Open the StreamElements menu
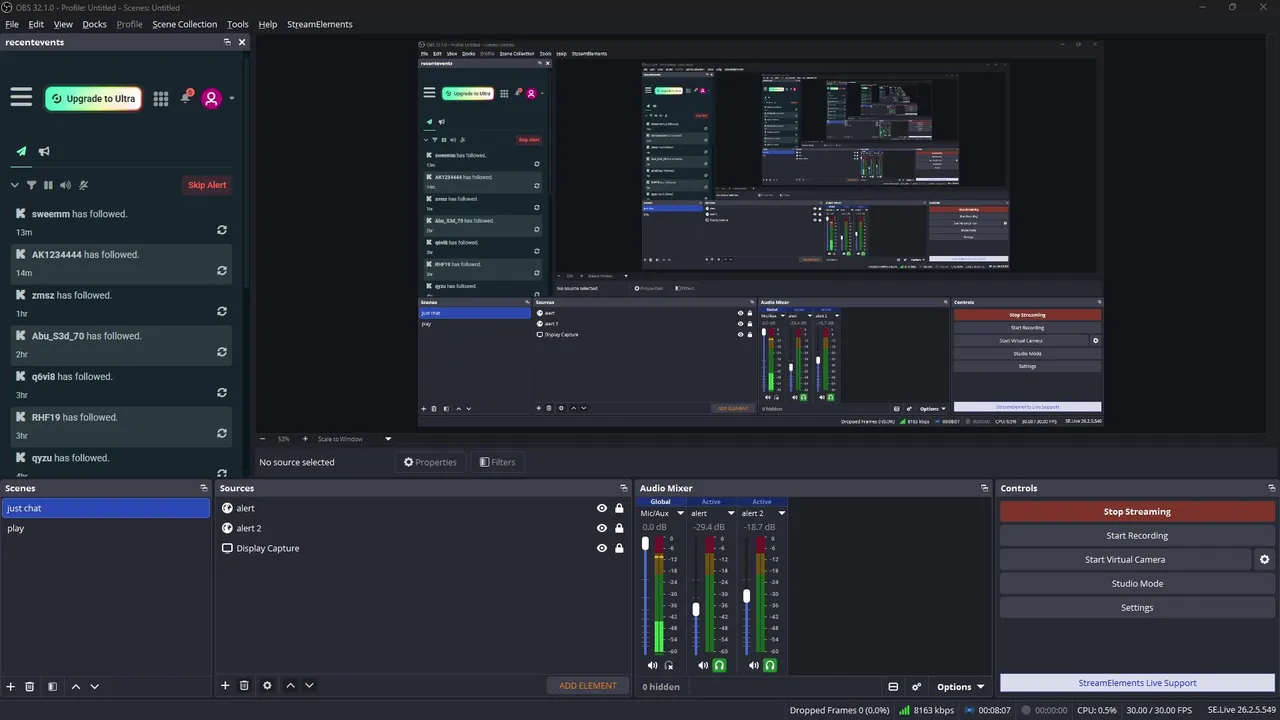The image size is (1280, 720). [x=320, y=24]
